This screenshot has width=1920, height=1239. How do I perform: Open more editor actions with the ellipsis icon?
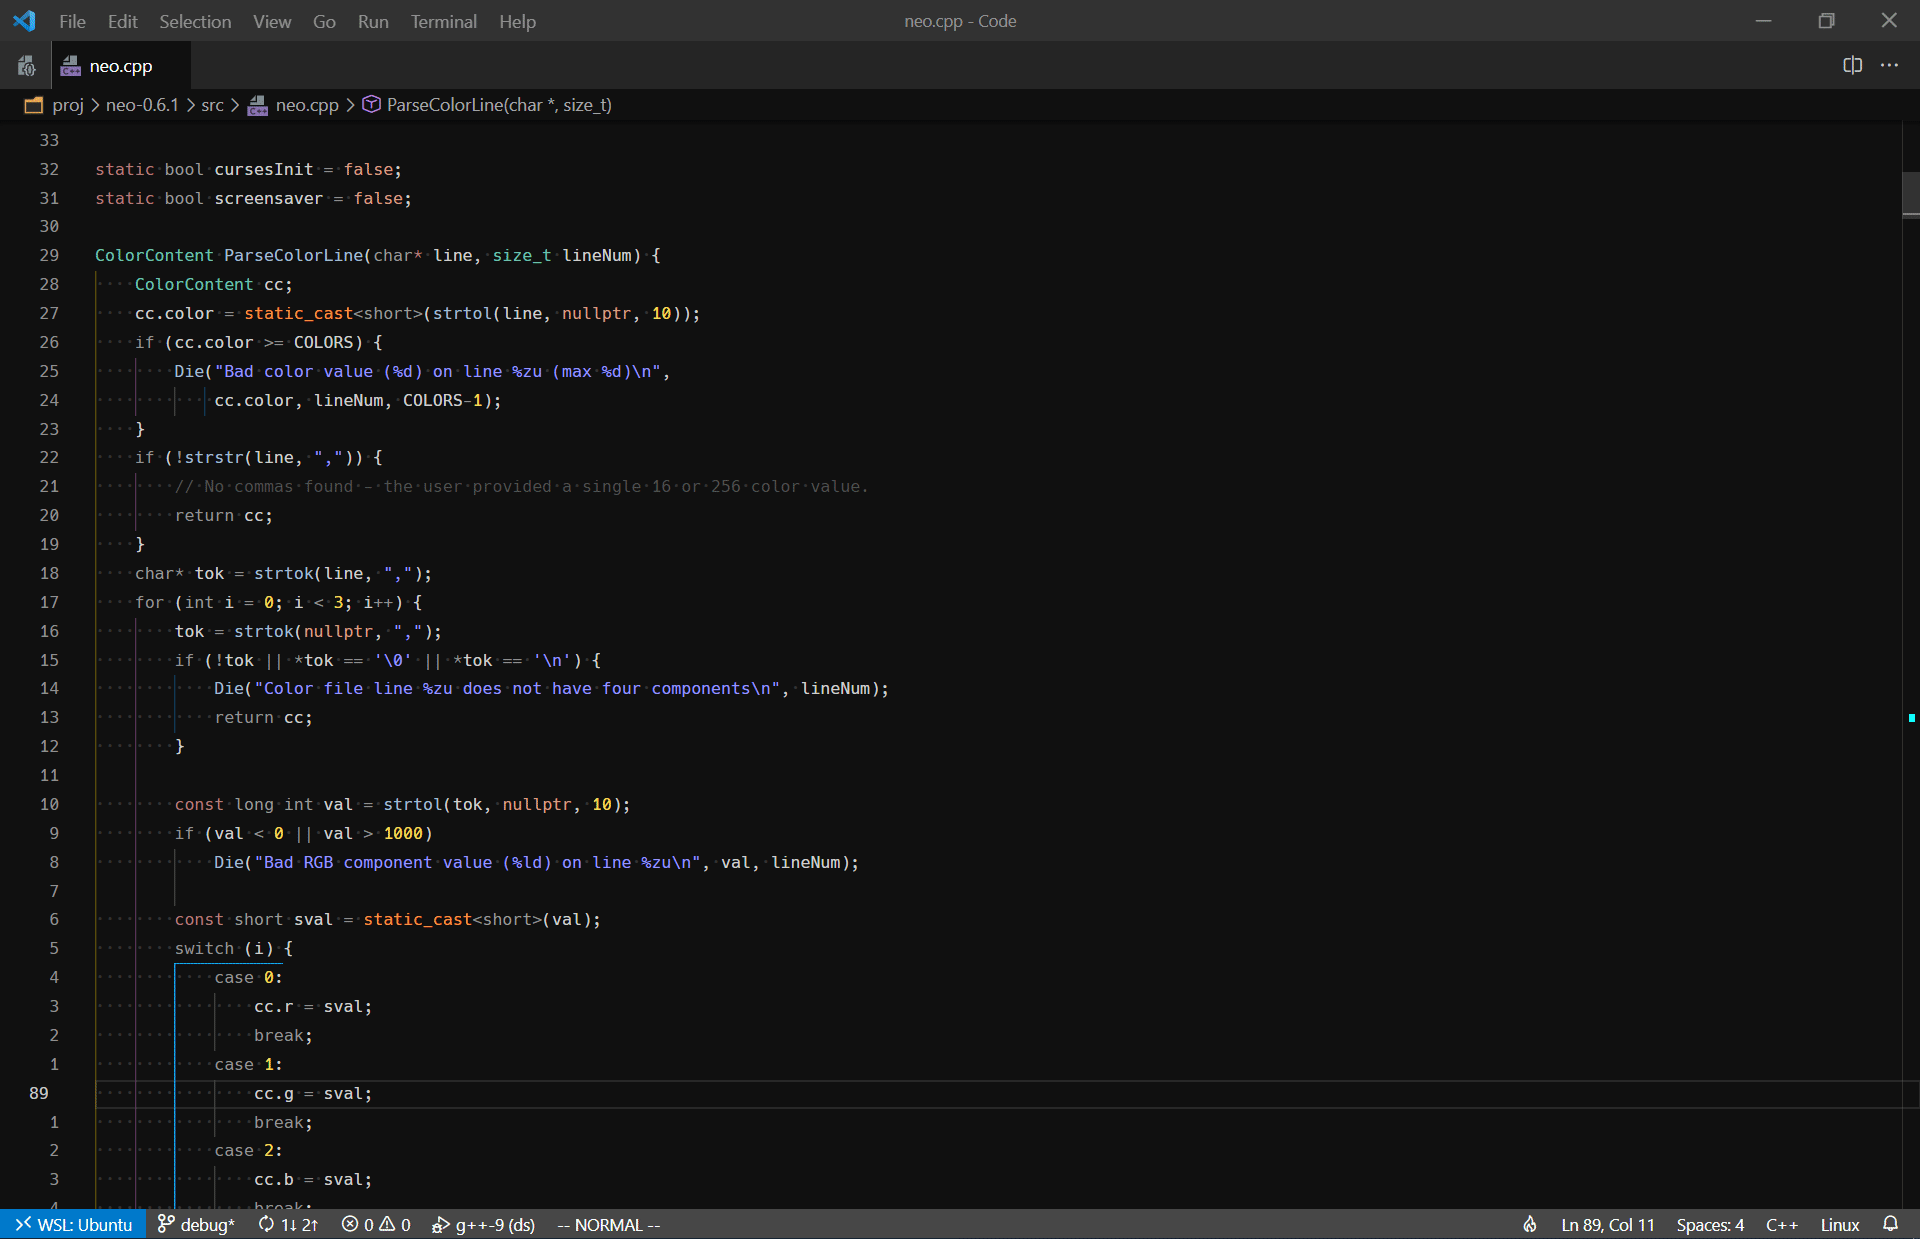[1891, 65]
